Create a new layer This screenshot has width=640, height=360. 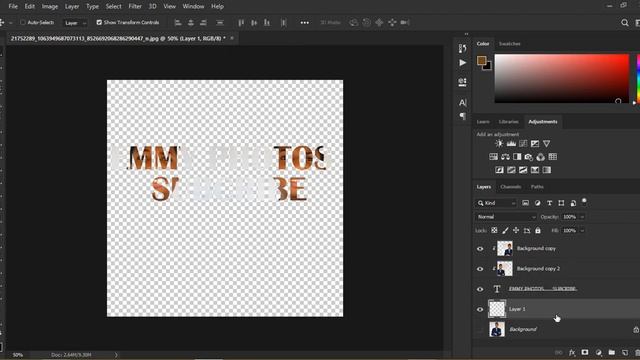tap(625, 352)
